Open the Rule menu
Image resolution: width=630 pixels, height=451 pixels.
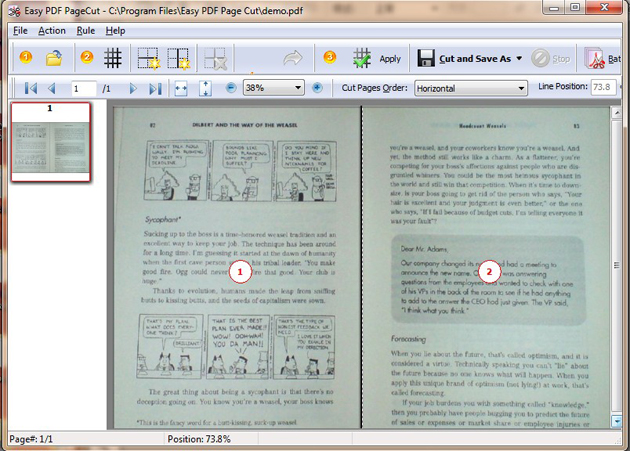click(x=86, y=31)
